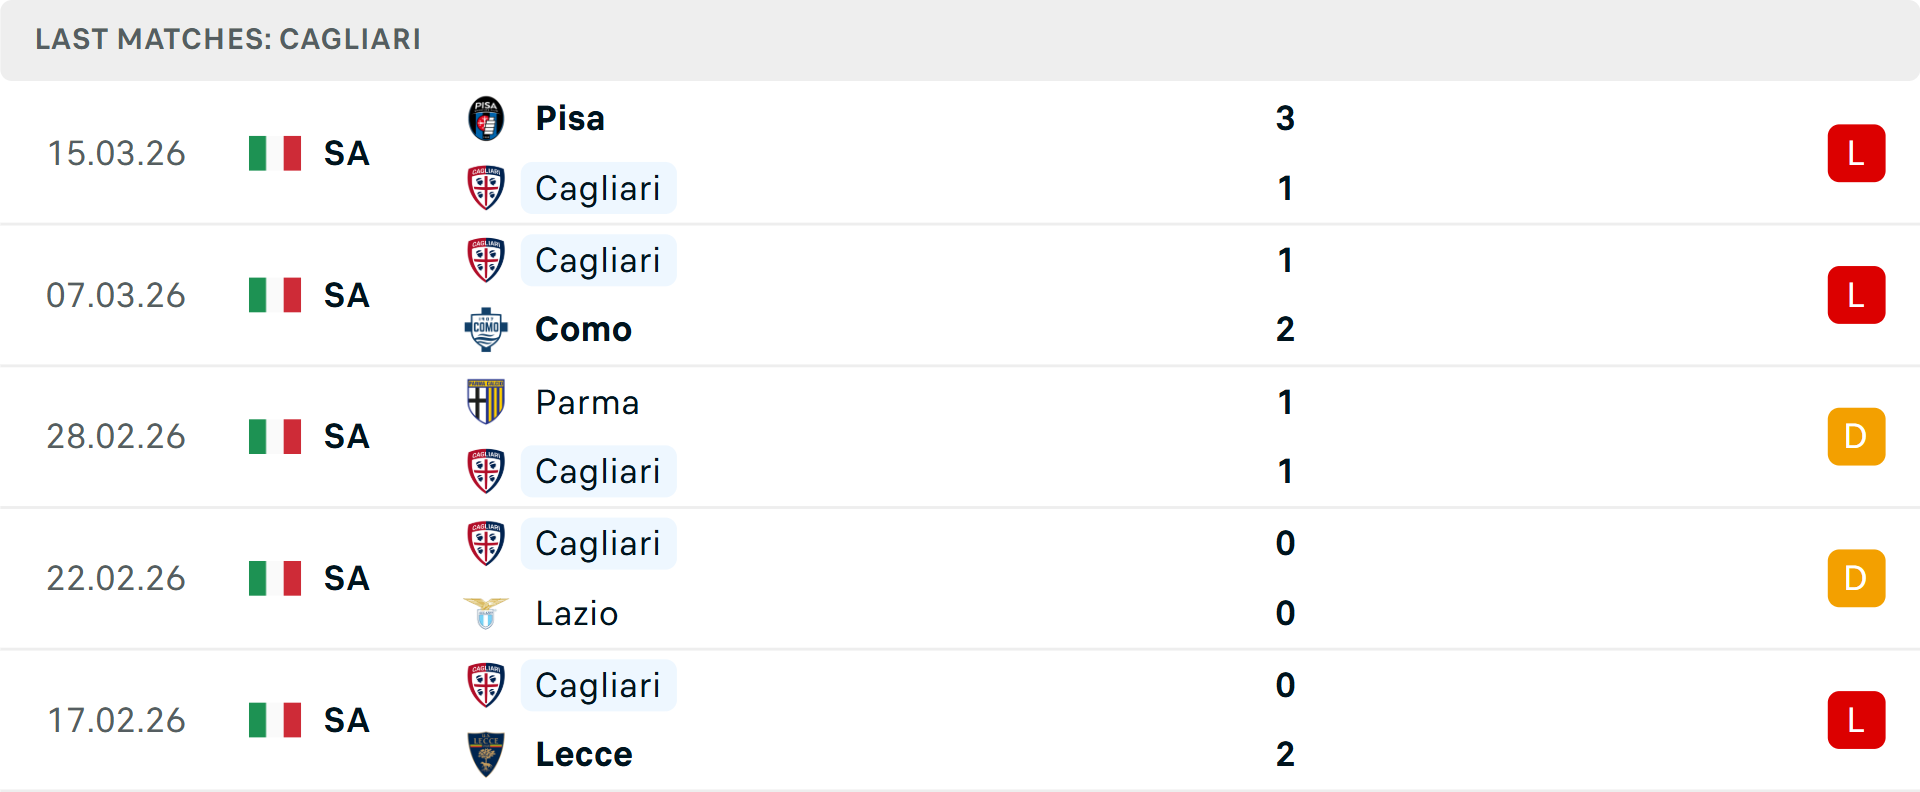Click the red L badge for Lecce match
Viewport: 1920px width, 792px height.
coord(1856,720)
